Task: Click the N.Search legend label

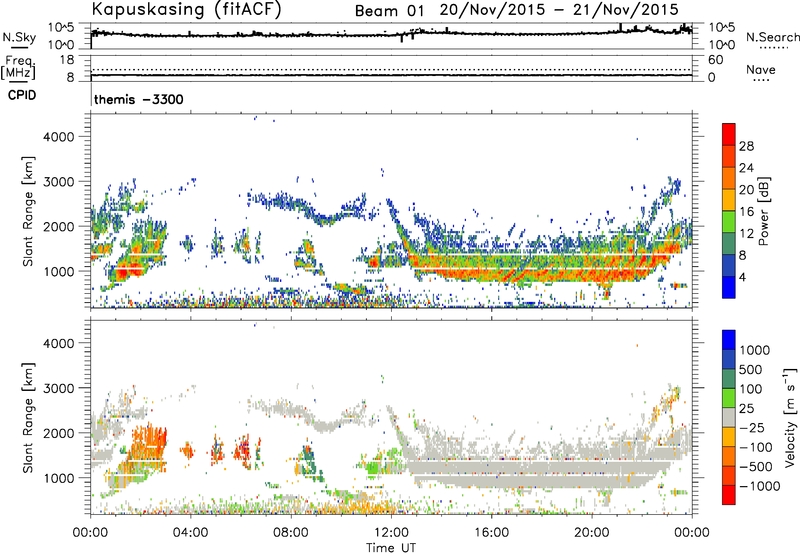Action: pyautogui.click(x=773, y=37)
